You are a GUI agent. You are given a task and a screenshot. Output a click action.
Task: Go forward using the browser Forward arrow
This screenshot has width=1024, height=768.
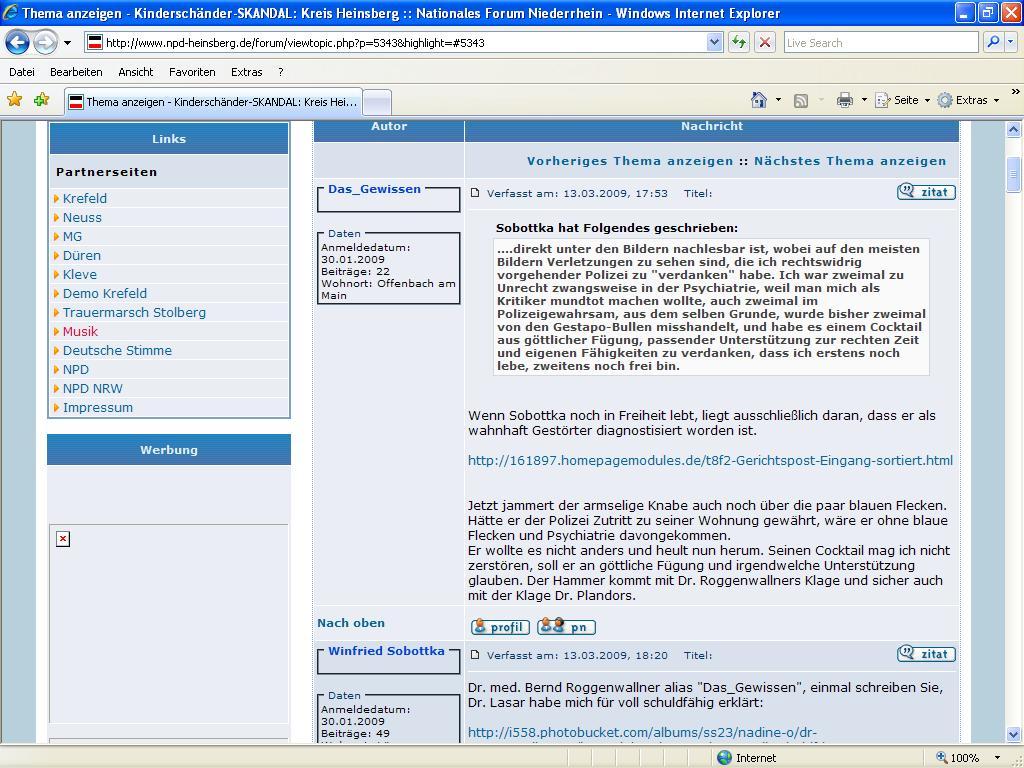coord(45,43)
